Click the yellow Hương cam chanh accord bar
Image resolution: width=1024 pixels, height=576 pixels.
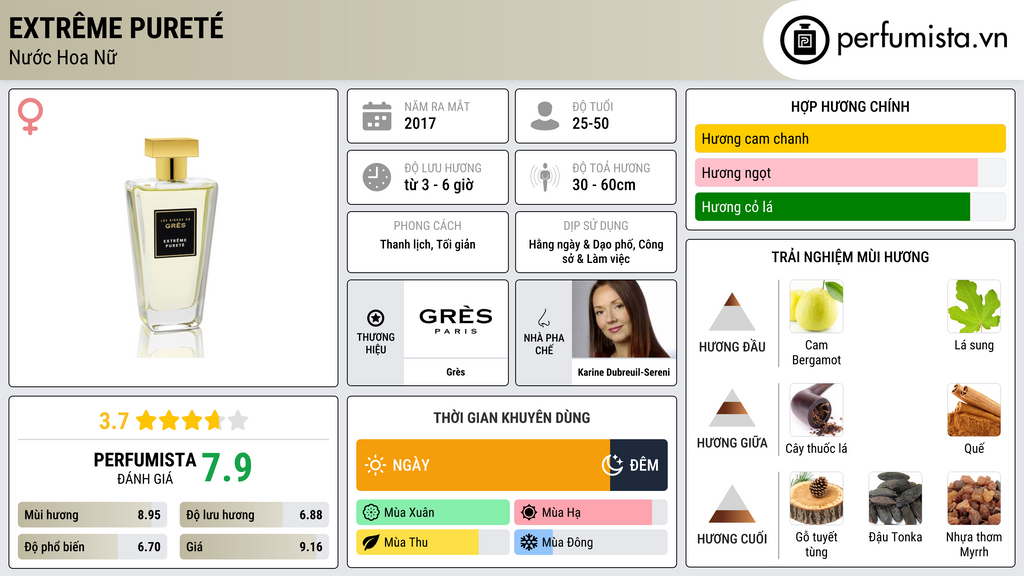[850, 138]
